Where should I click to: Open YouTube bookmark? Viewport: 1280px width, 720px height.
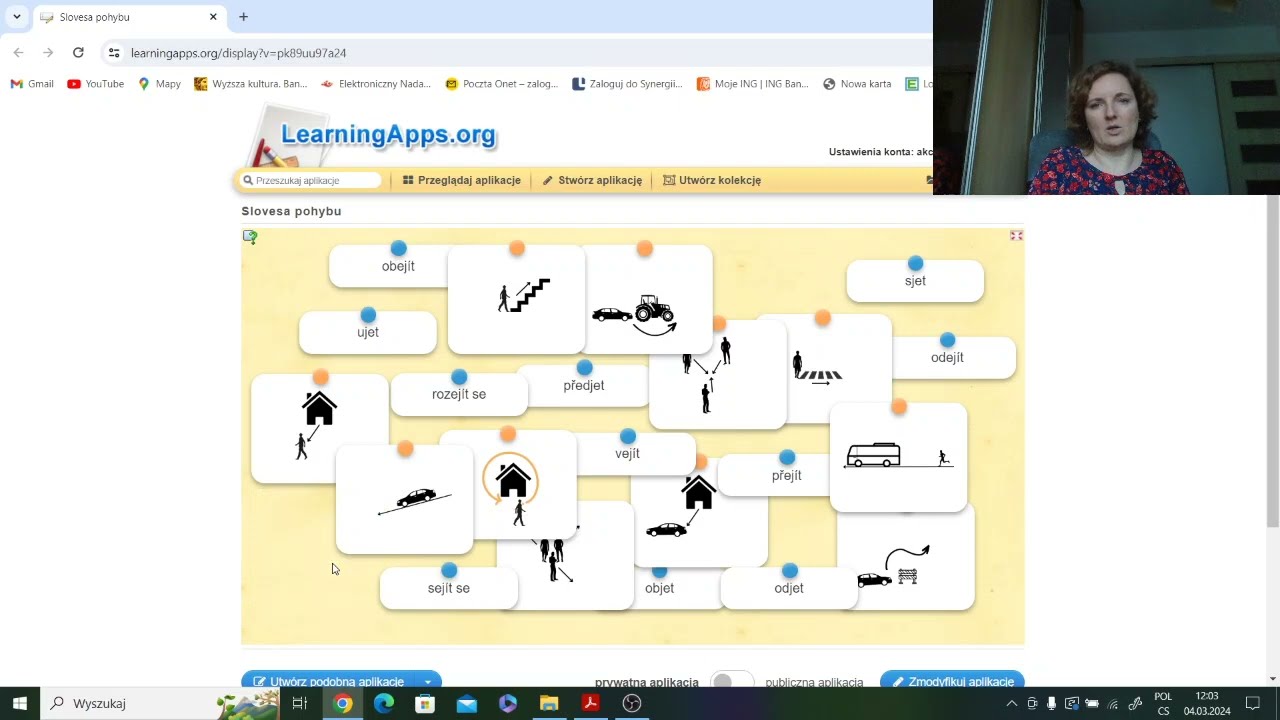(96, 84)
